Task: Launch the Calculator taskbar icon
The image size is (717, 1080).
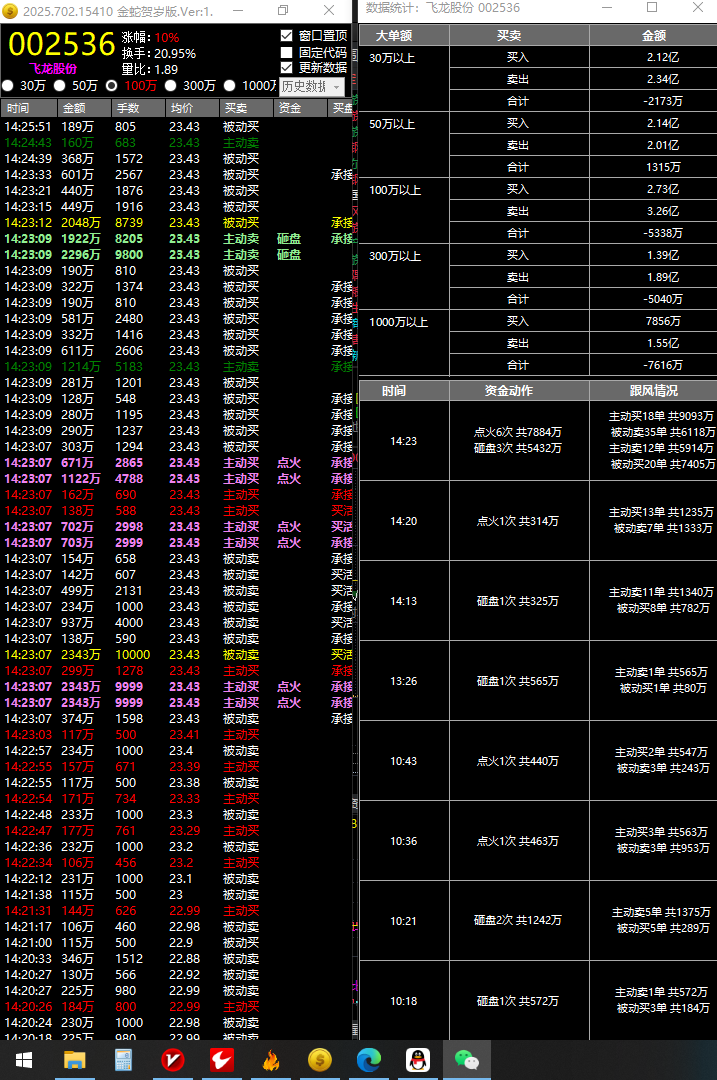Action: pyautogui.click(x=123, y=1059)
